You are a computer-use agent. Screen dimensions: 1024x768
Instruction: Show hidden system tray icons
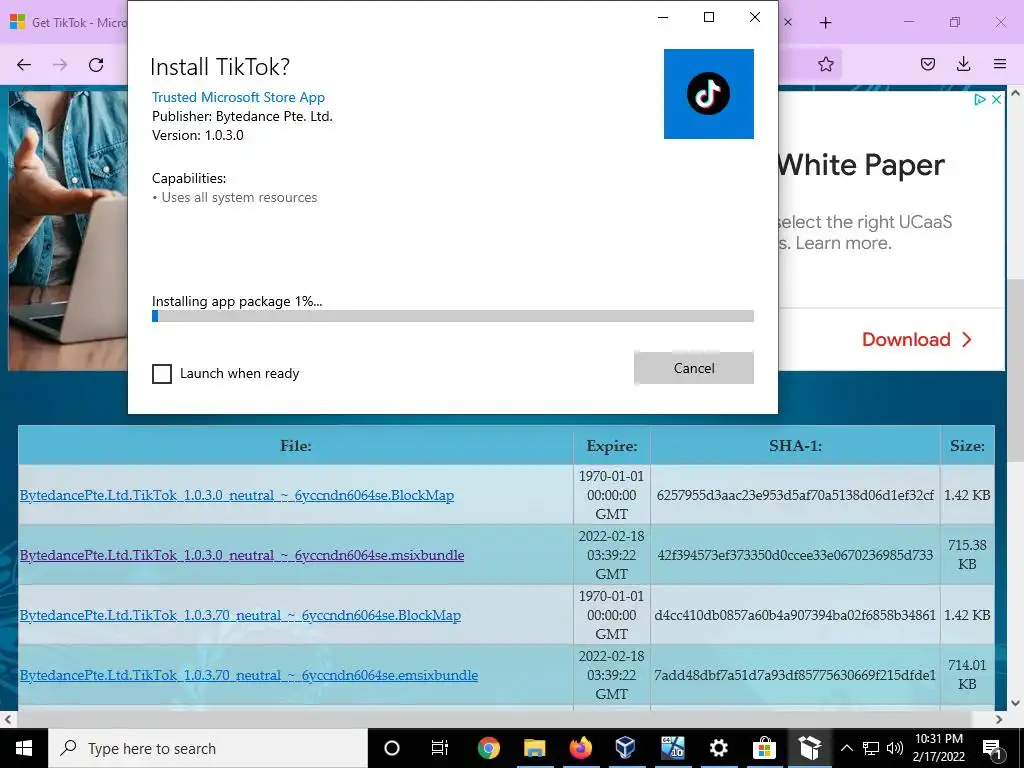tap(846, 748)
